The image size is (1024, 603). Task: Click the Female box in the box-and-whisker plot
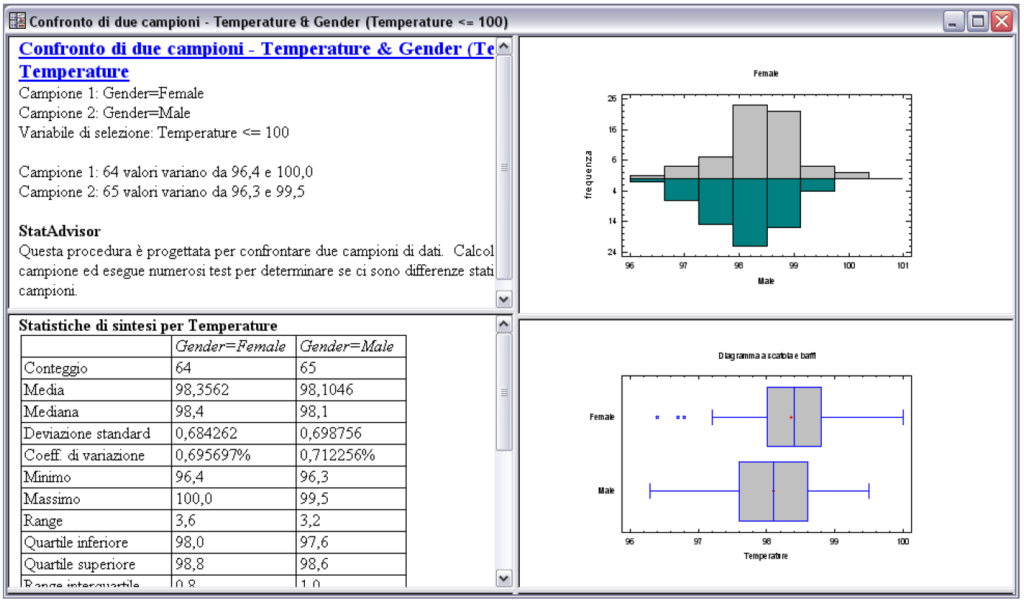coord(794,417)
